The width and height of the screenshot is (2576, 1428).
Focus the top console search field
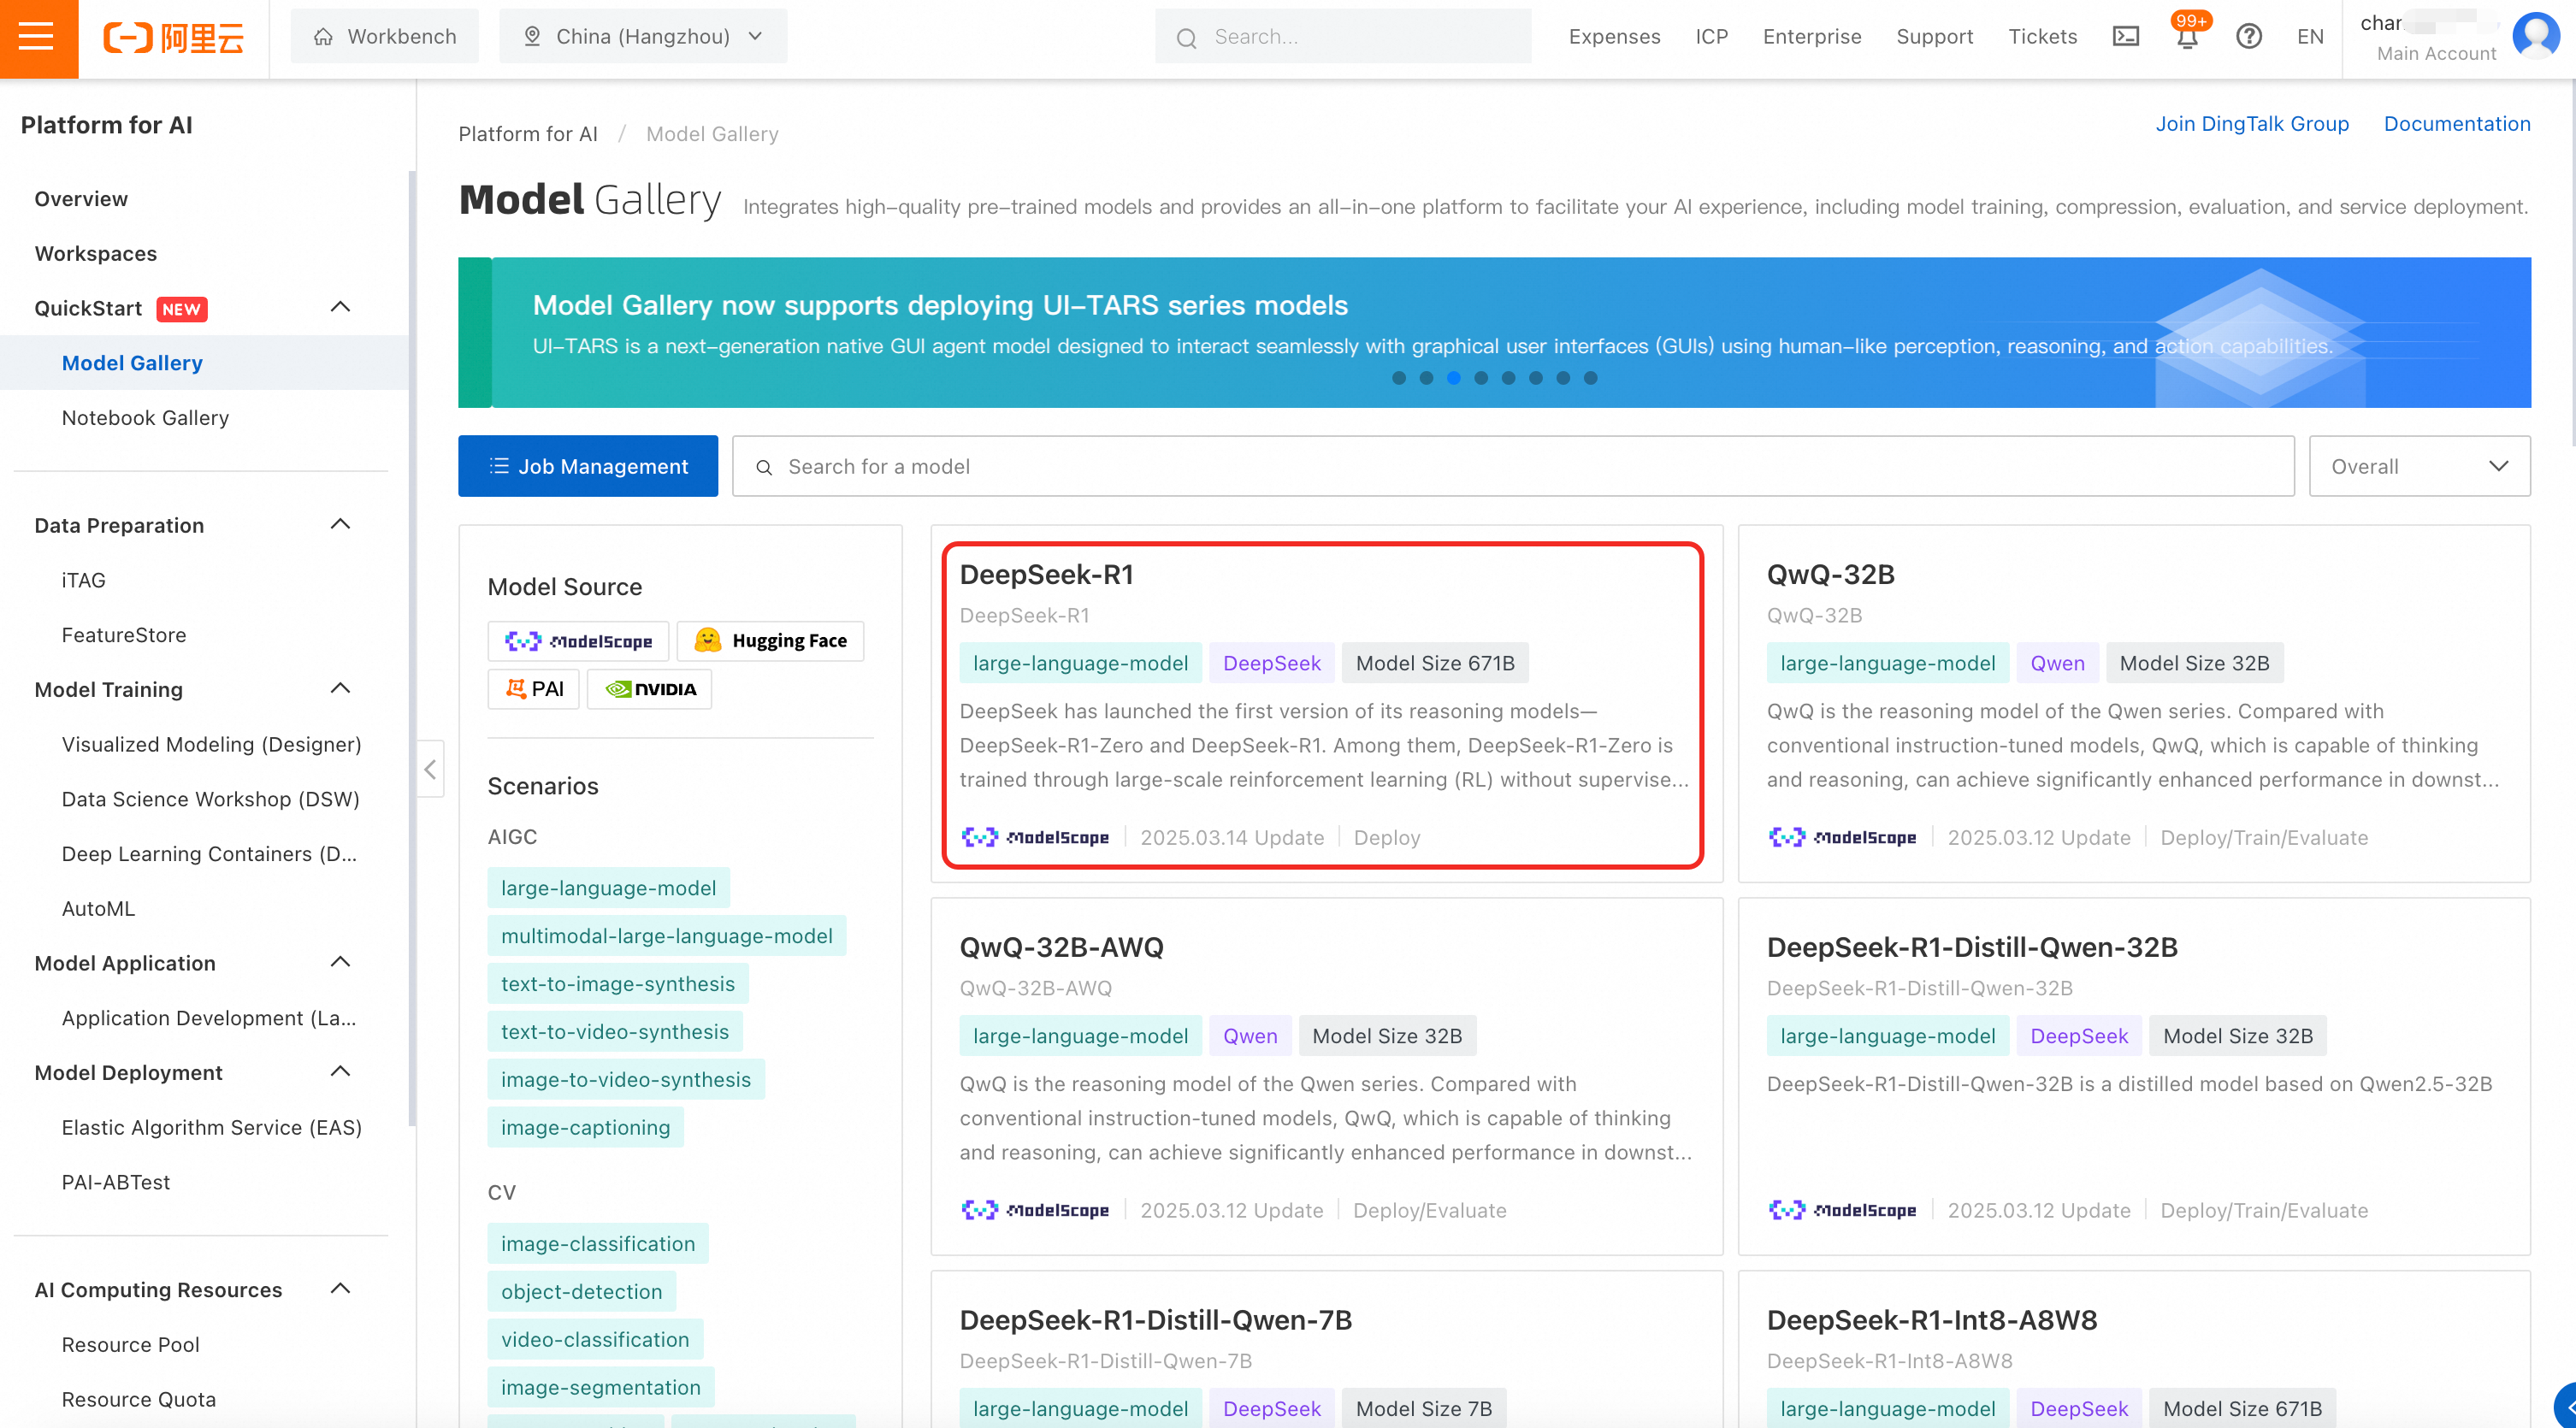1343,37
